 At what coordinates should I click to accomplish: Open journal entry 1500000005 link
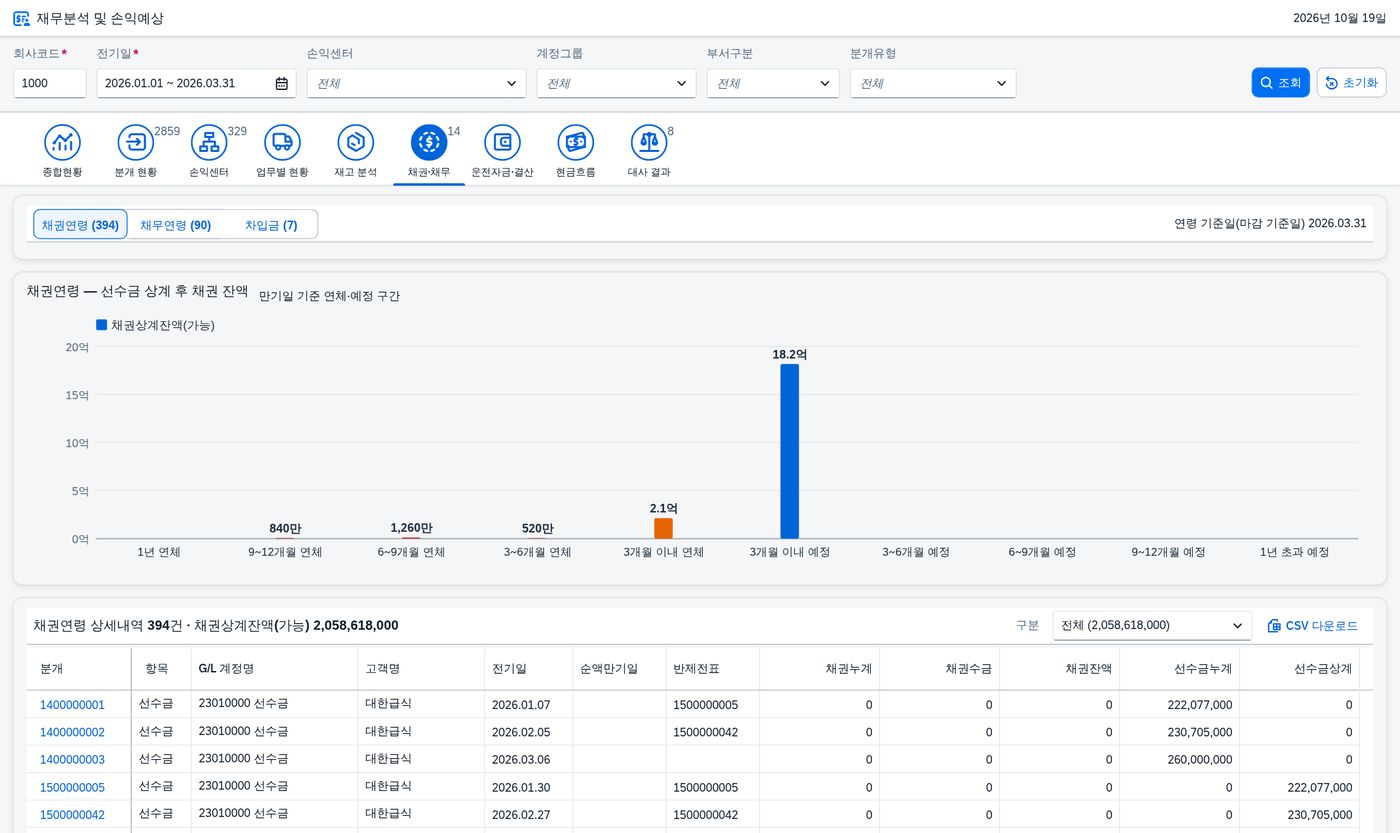point(72,787)
